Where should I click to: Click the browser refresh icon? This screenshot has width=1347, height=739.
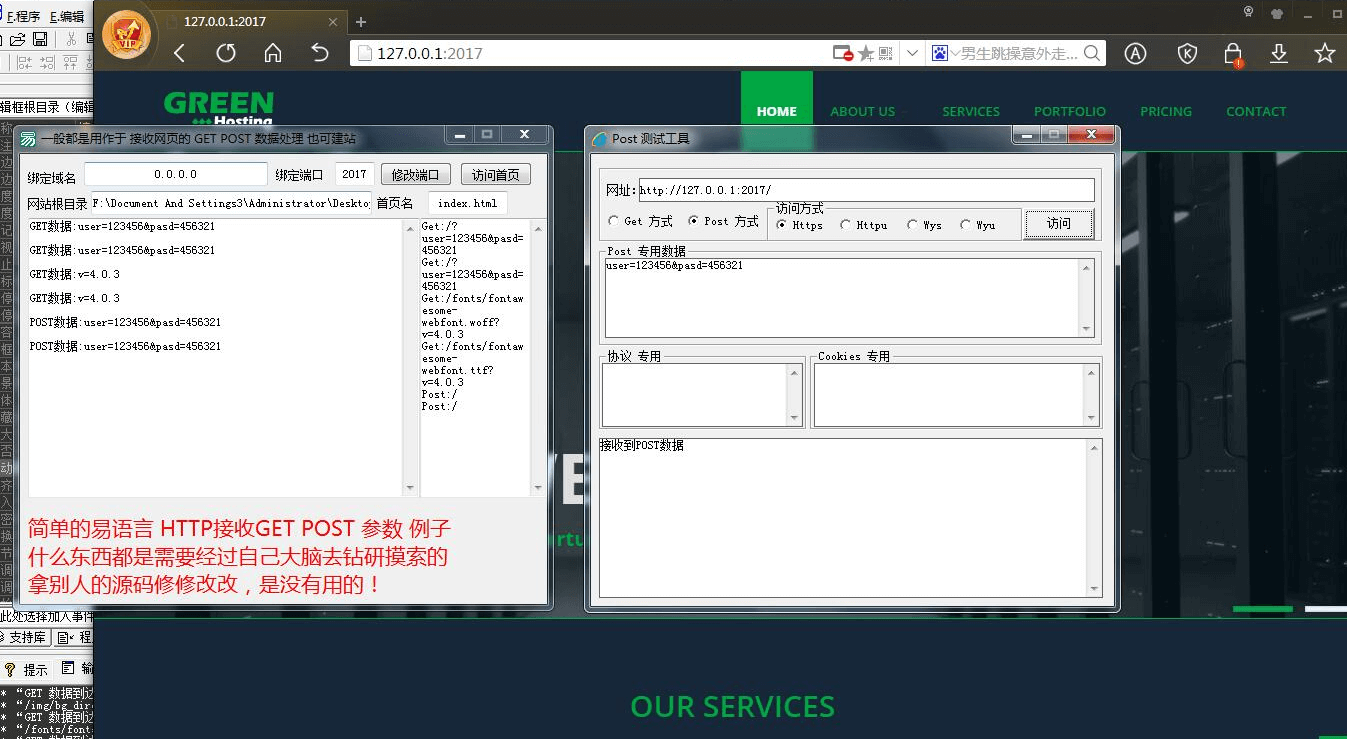click(x=226, y=52)
